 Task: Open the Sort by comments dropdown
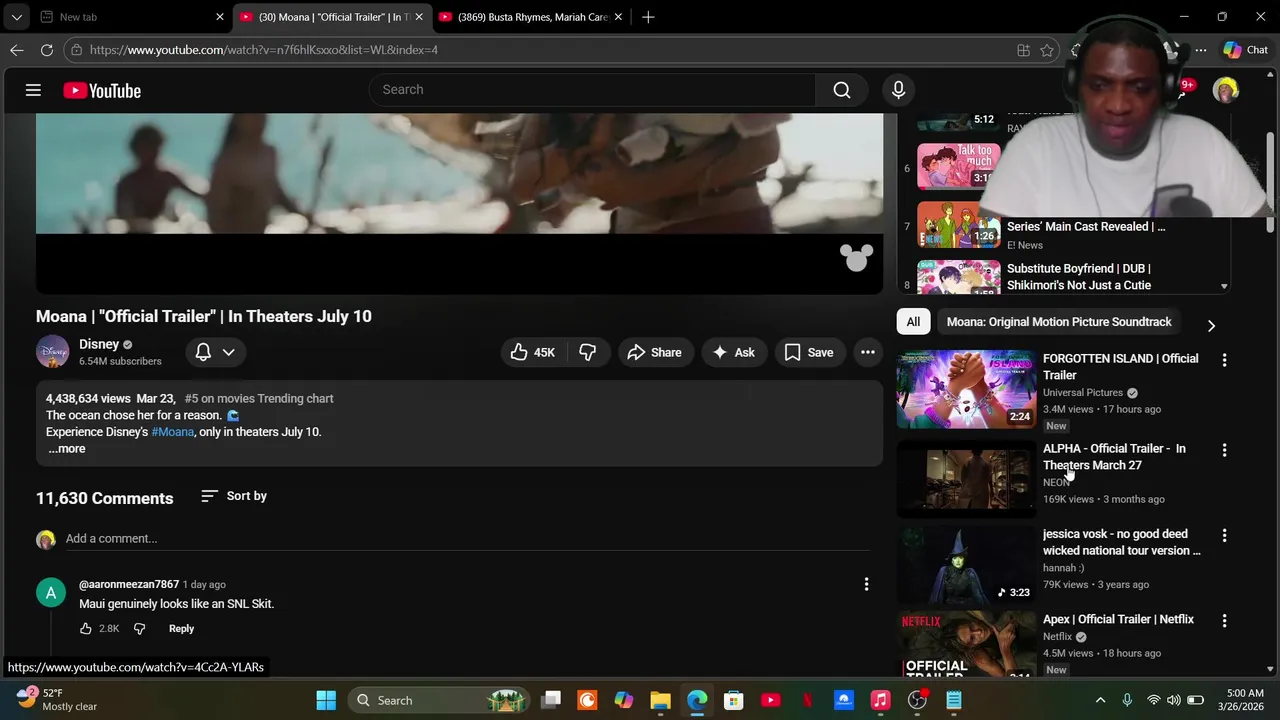coord(234,496)
